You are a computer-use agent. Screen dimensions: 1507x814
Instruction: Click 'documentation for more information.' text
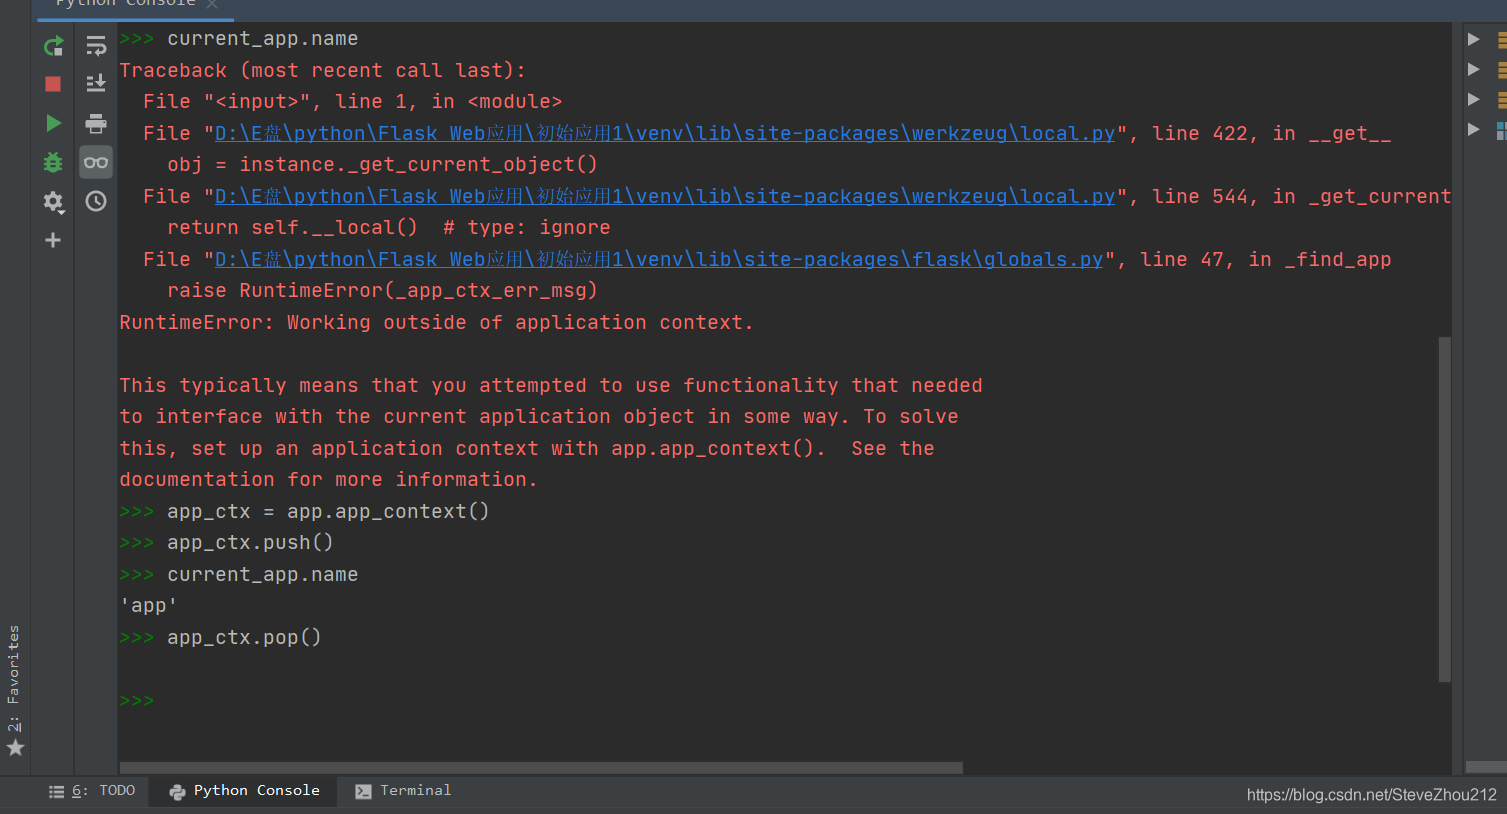328,480
